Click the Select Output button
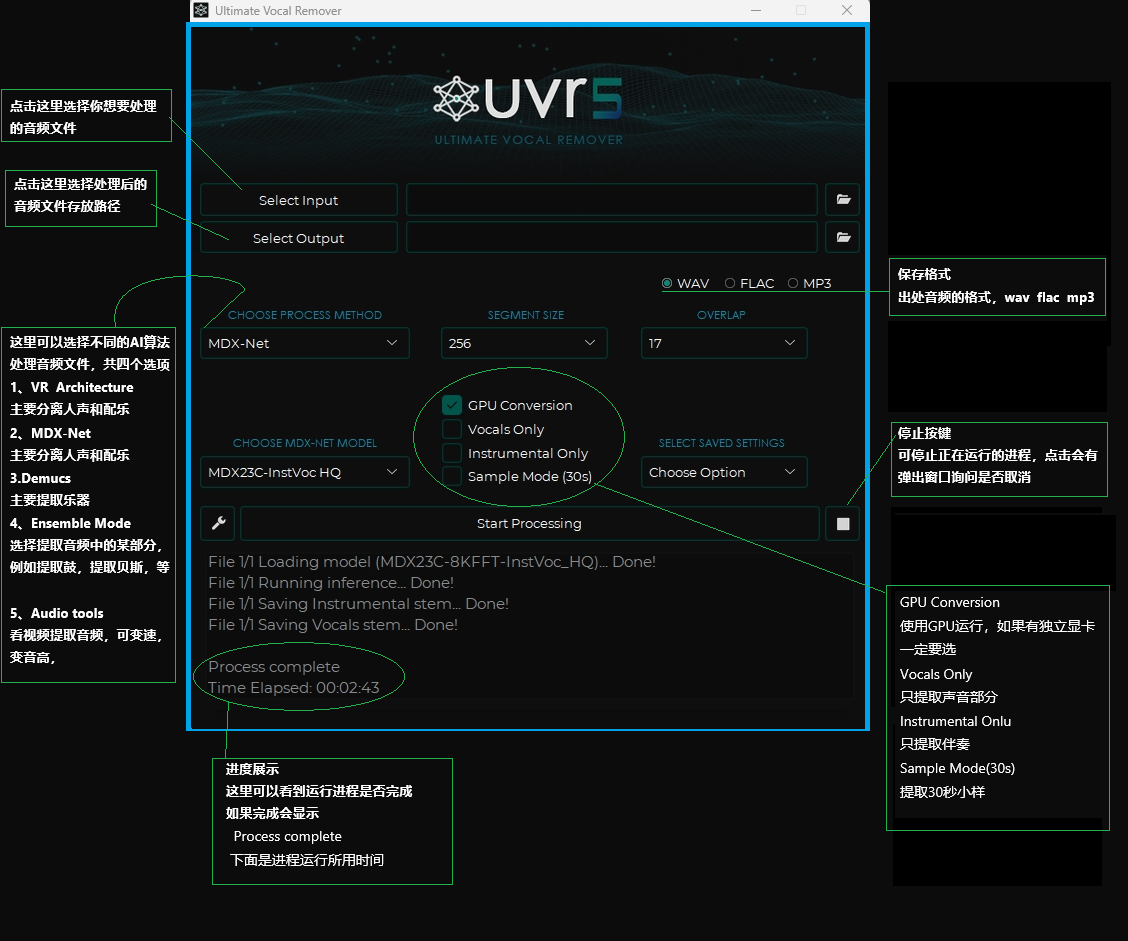 tap(299, 237)
